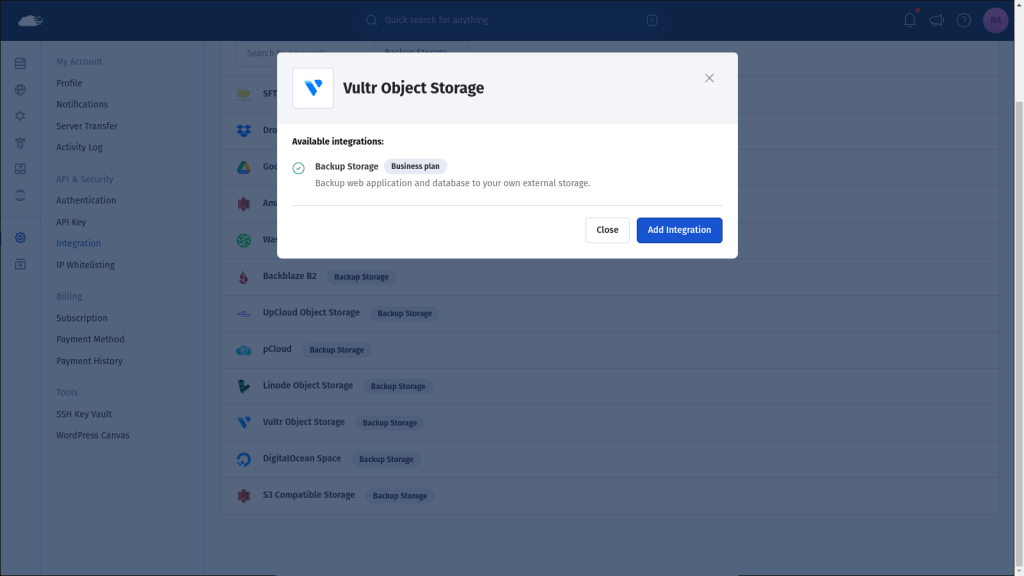The height and width of the screenshot is (576, 1024).
Task: Open the NA user avatar menu
Action: 995,20
